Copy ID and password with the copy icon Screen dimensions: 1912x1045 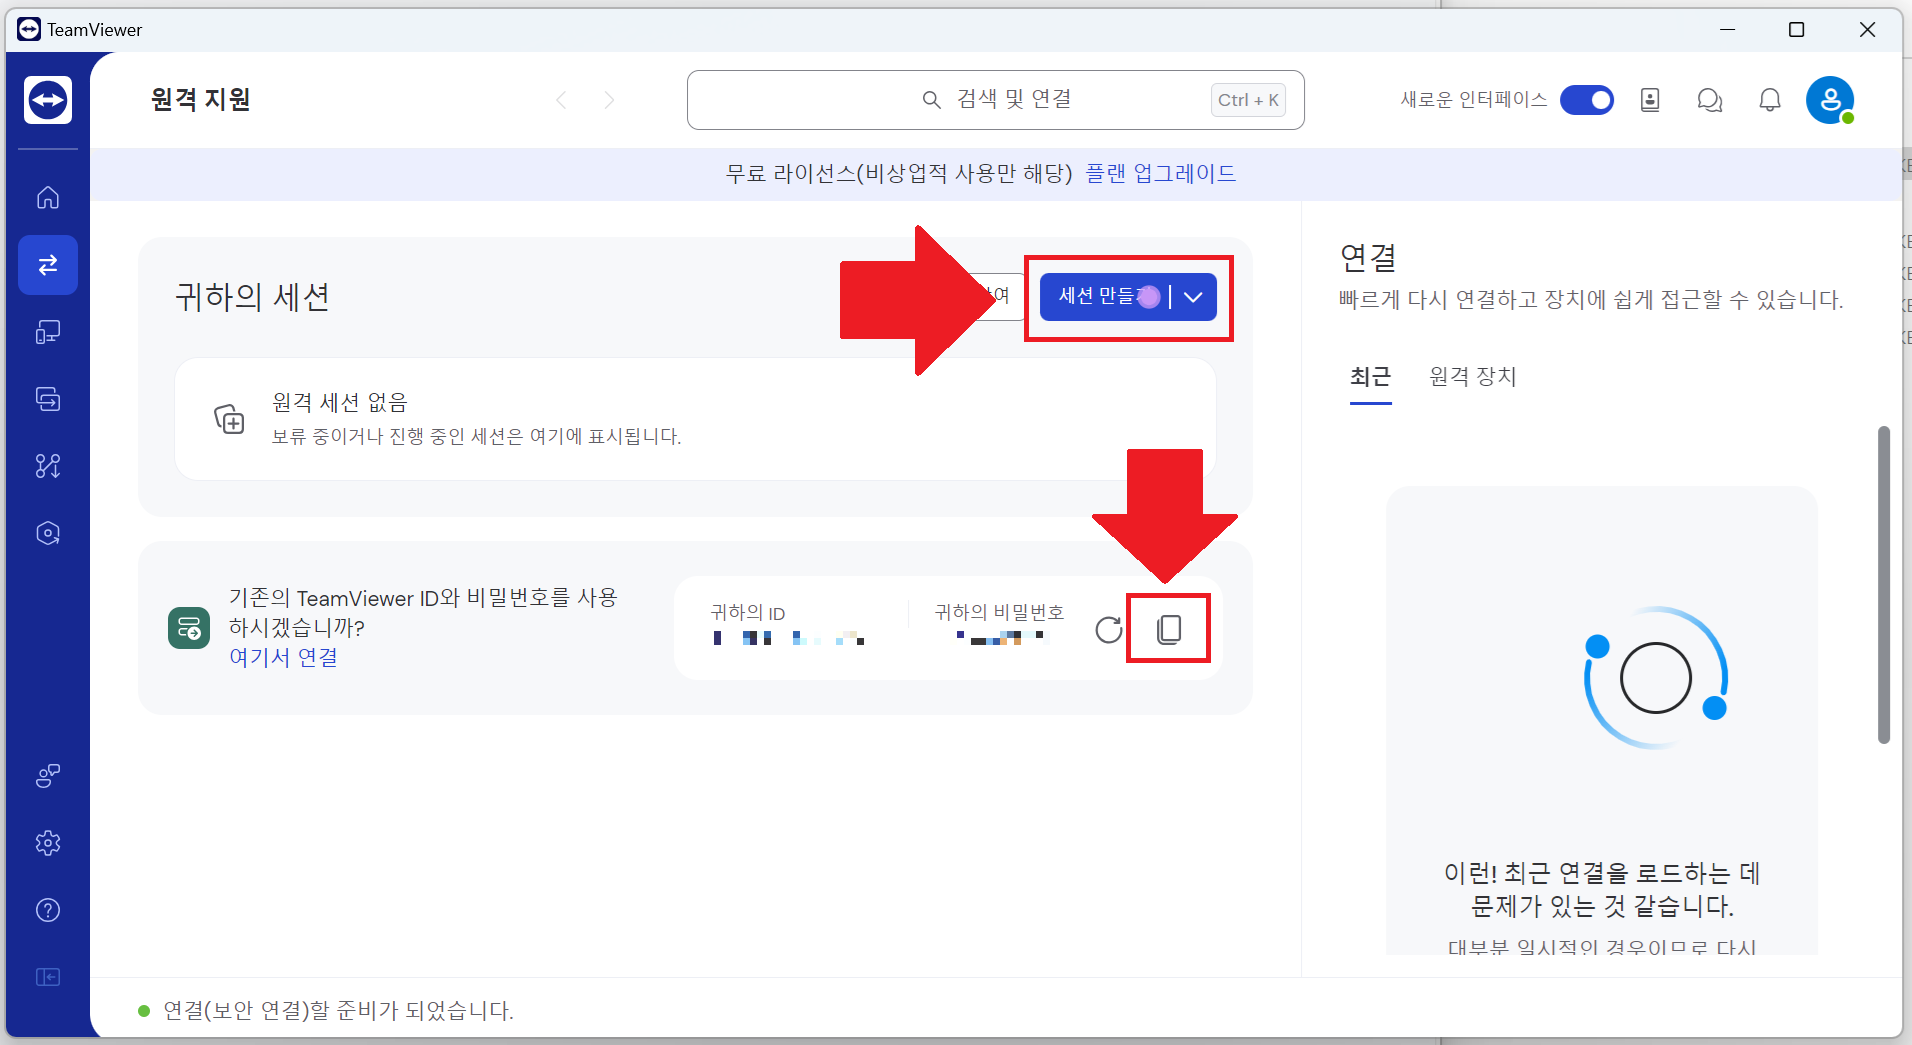[1169, 629]
